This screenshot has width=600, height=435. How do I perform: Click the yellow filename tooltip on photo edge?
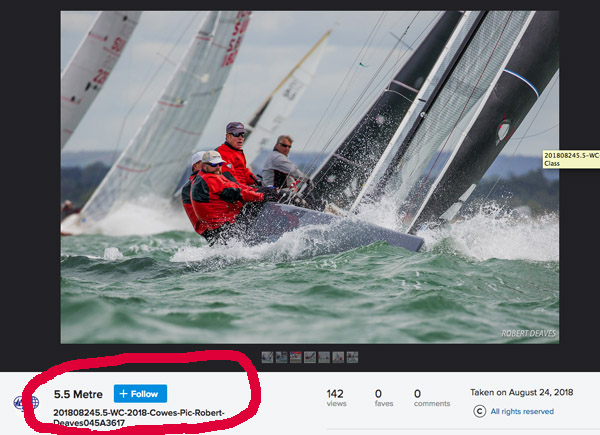[571, 159]
